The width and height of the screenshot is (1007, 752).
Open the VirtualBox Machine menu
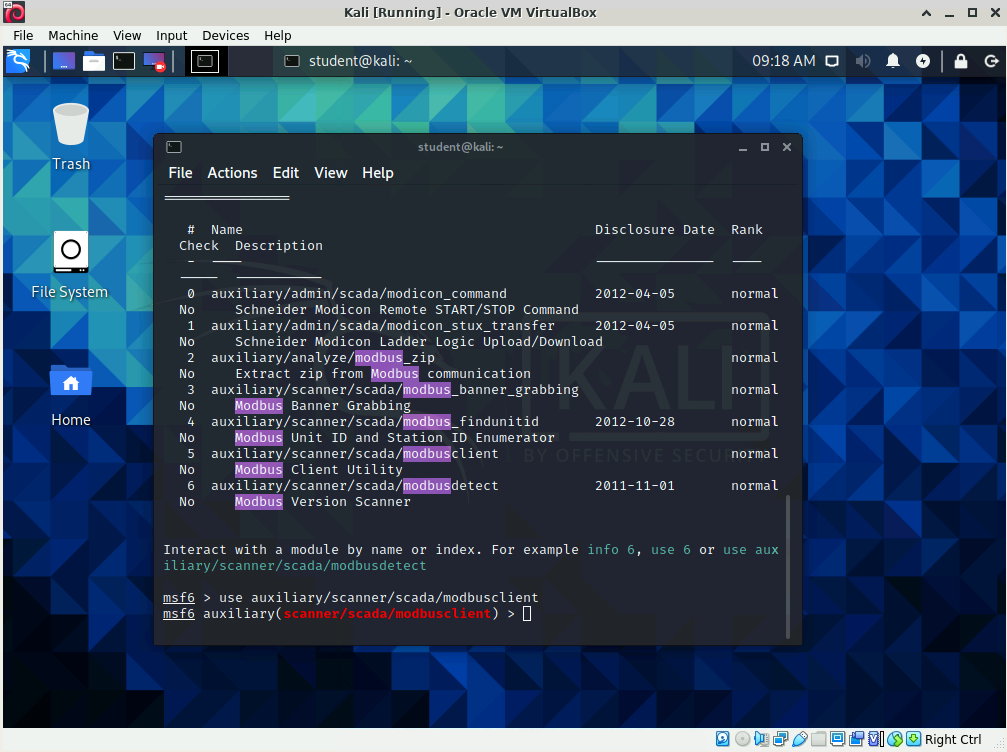click(x=73, y=35)
